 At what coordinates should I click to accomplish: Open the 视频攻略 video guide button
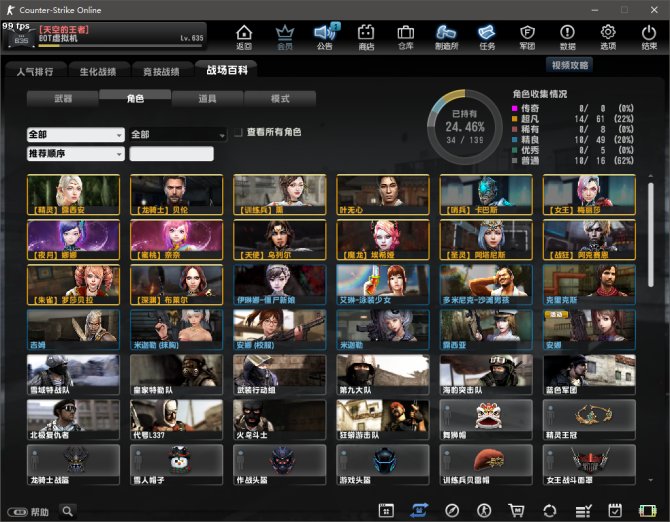[570, 65]
